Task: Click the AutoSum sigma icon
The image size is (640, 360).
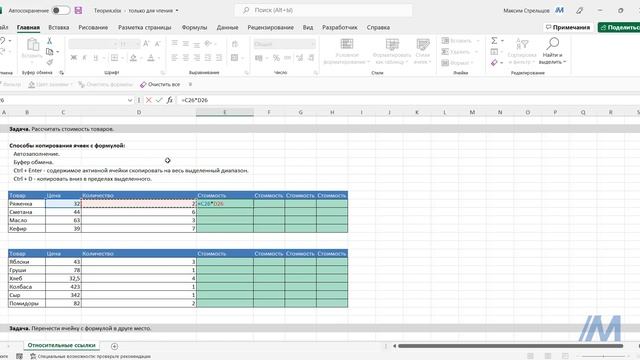Action: [x=494, y=40]
